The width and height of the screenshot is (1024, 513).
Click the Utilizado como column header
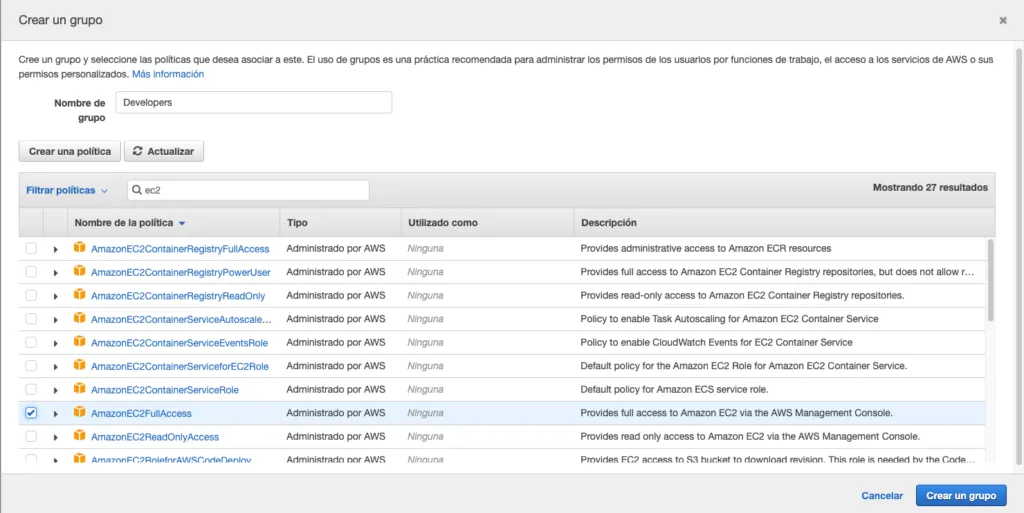(443, 223)
